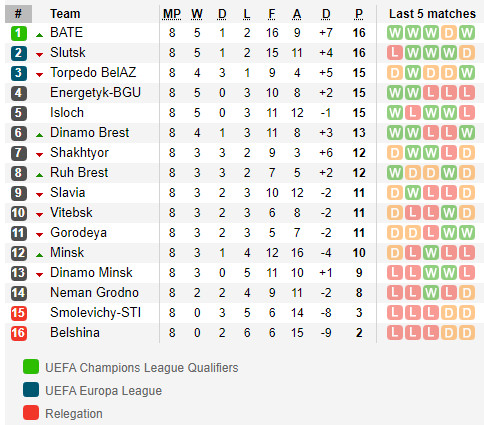Open the Neman Grodno team link

(94, 293)
